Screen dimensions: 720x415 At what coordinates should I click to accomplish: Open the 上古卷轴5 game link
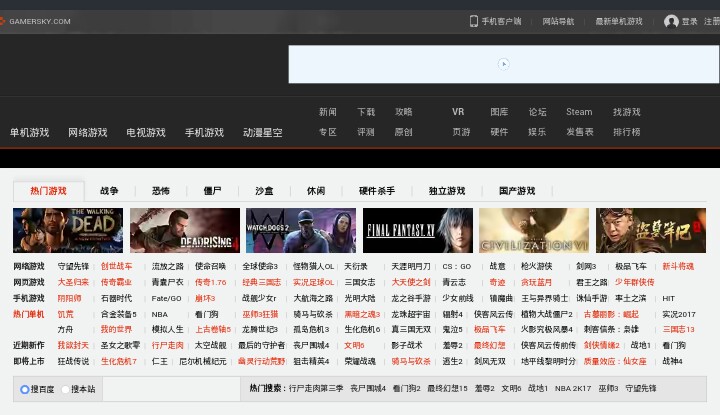click(213, 330)
